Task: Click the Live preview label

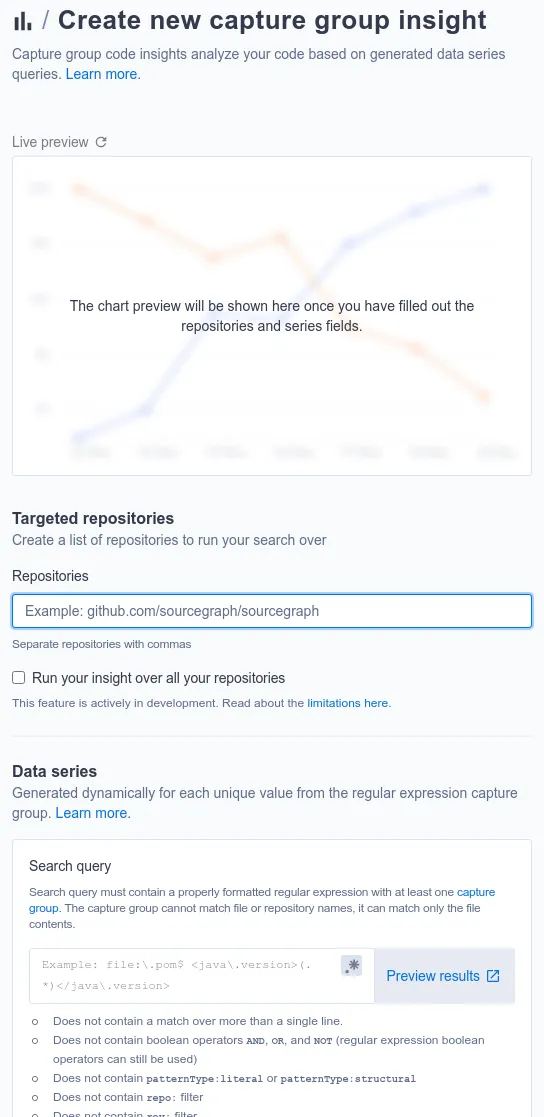Action: (50, 142)
